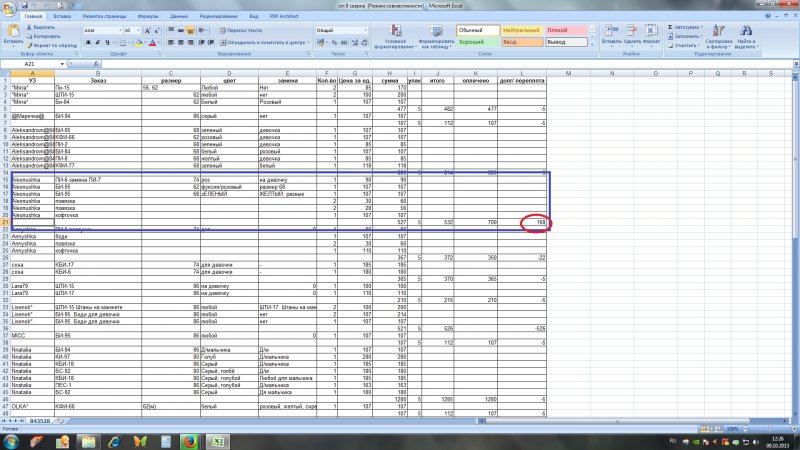Image resolution: width=800 pixels, height=450 pixels.
Task: Apply red font color letter A
Action: tap(152, 43)
